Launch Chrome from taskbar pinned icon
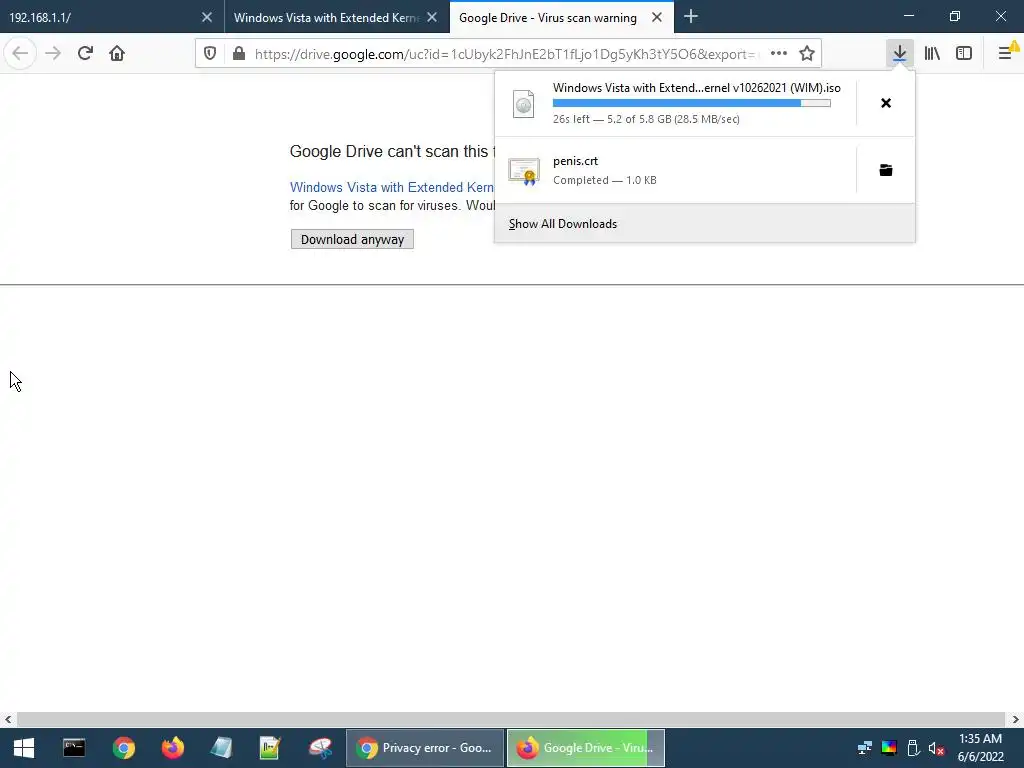 tap(123, 748)
